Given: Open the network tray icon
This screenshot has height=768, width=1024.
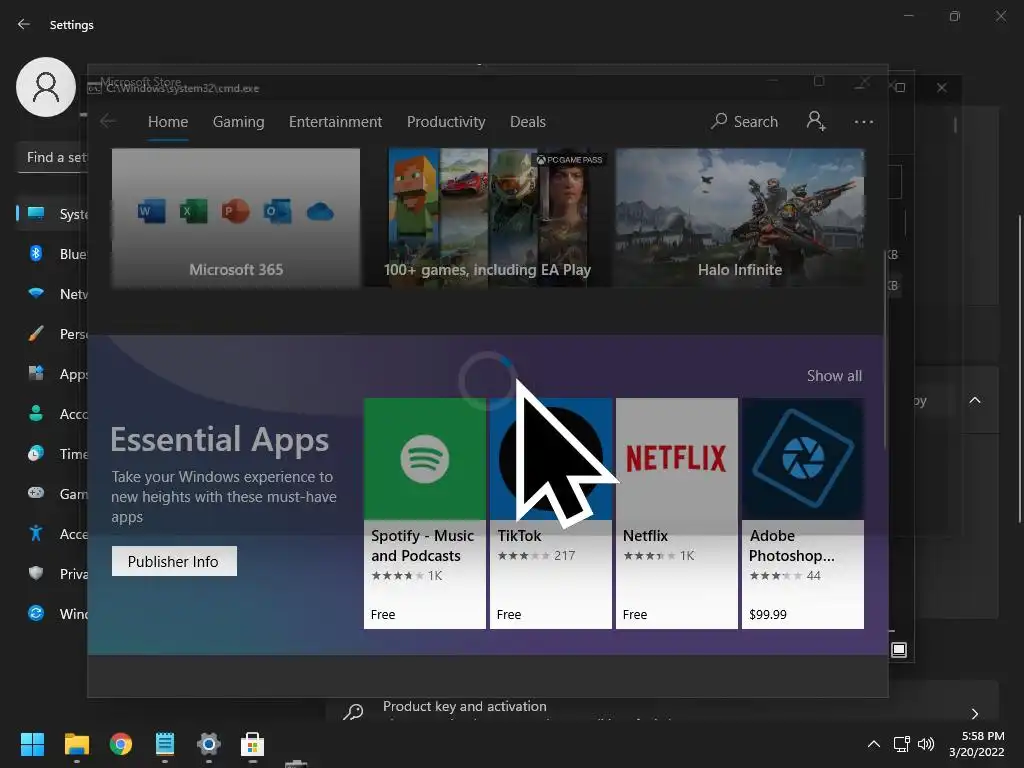Looking at the screenshot, I should pos(902,744).
